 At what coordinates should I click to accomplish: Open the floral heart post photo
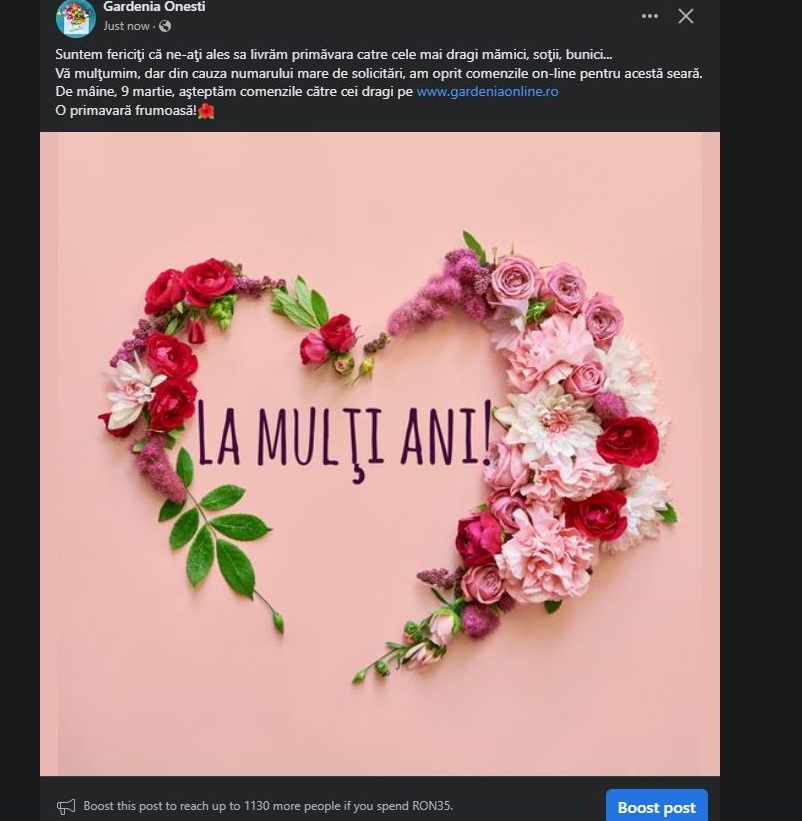point(380,453)
